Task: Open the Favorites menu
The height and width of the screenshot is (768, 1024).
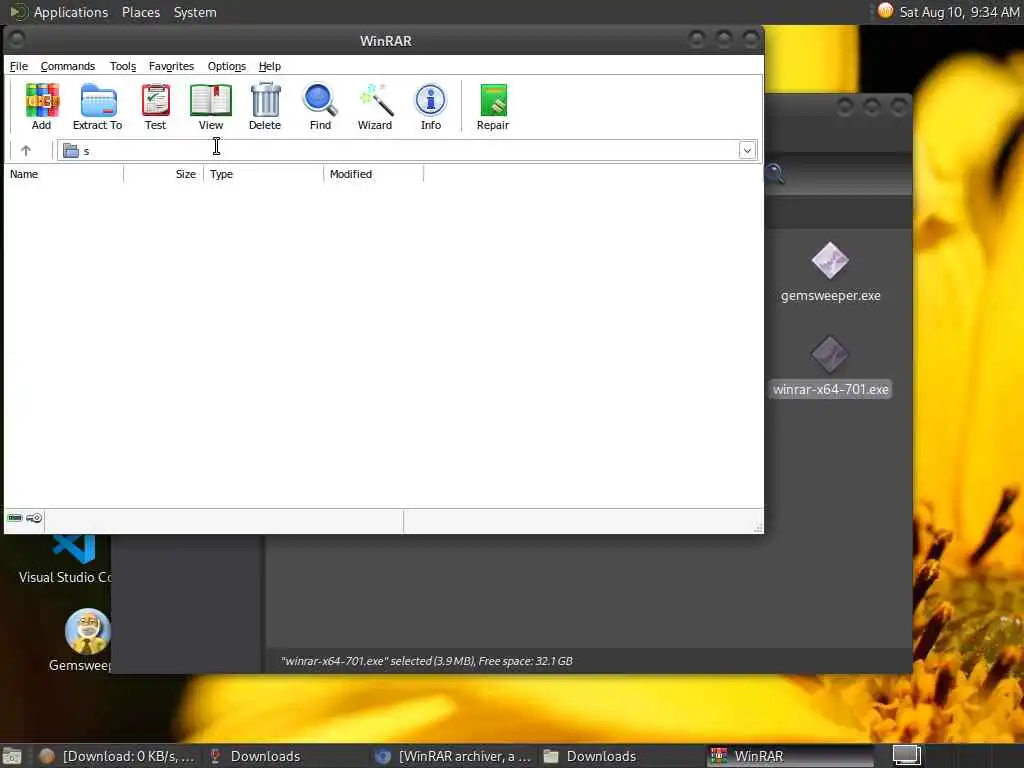Action: pos(171,66)
